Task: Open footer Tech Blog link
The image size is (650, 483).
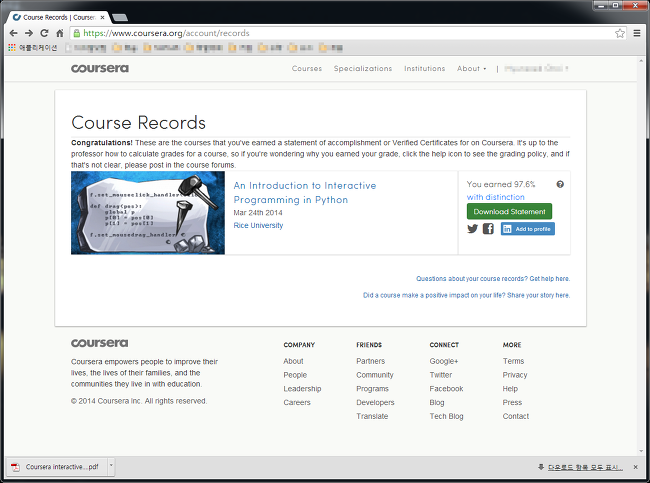Action: pyautogui.click(x=446, y=416)
